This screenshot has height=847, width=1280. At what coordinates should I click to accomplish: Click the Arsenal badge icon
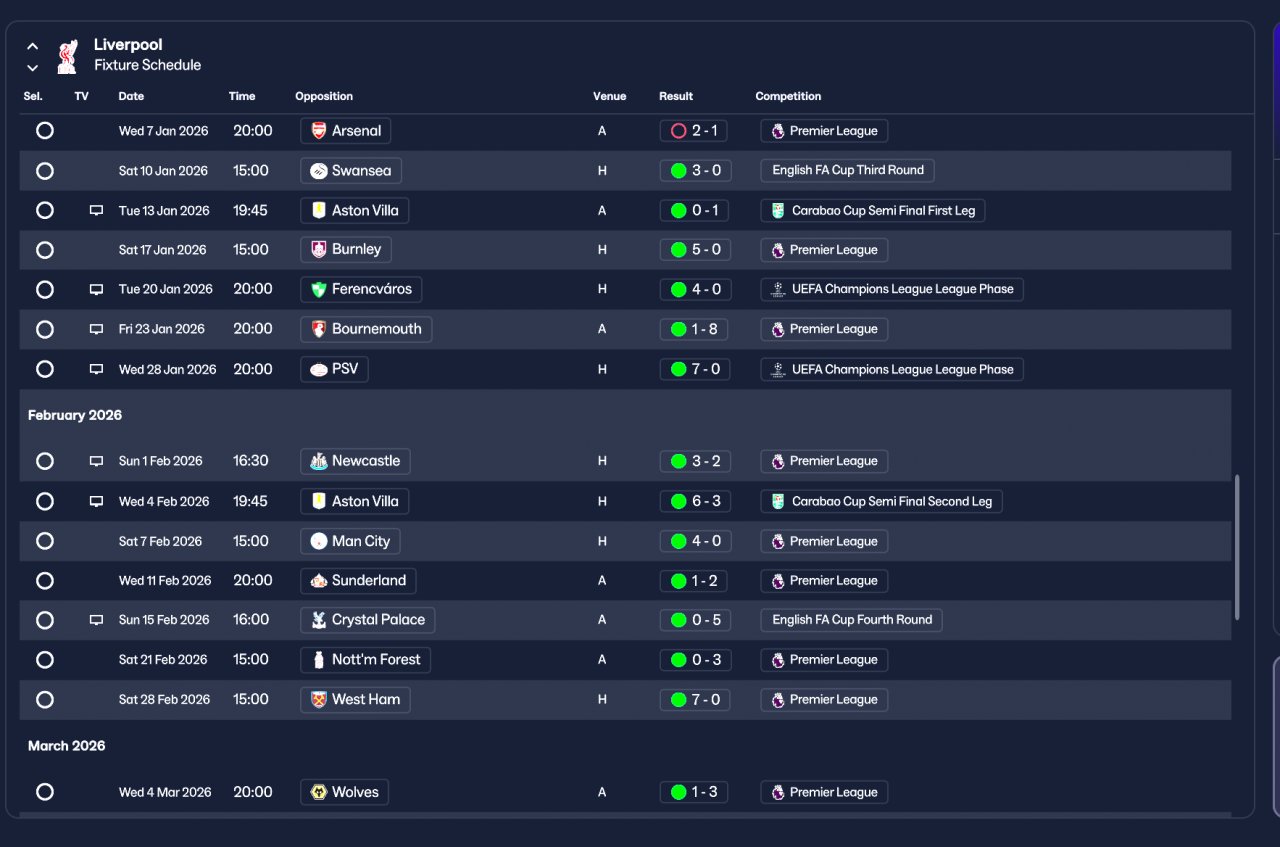tap(319, 131)
